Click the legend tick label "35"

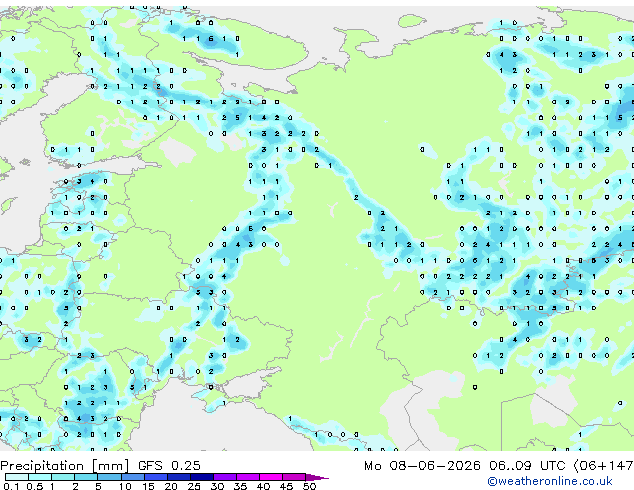pyautogui.click(x=240, y=486)
